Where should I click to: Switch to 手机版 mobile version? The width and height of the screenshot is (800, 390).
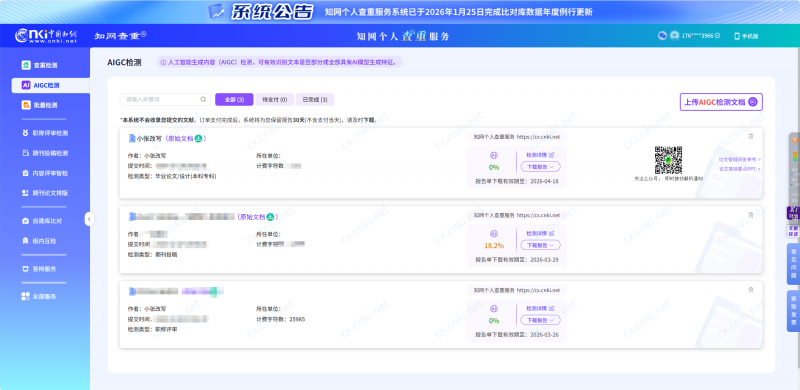coord(746,36)
